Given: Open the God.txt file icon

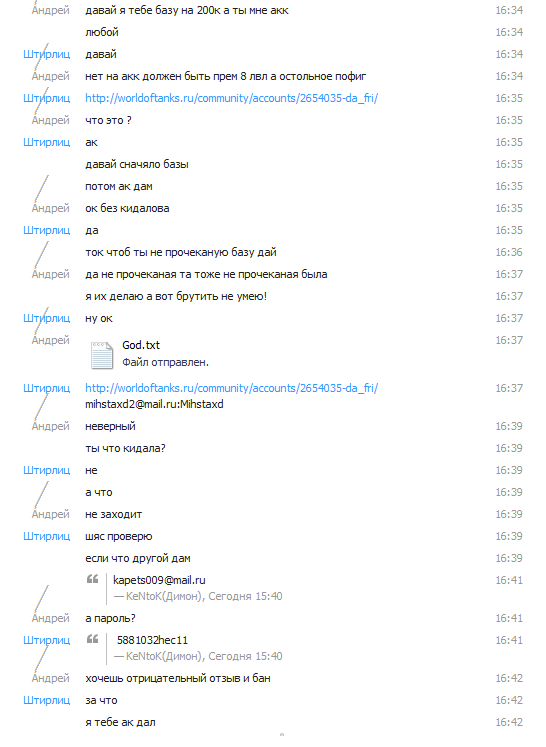Looking at the screenshot, I should tap(101, 355).
